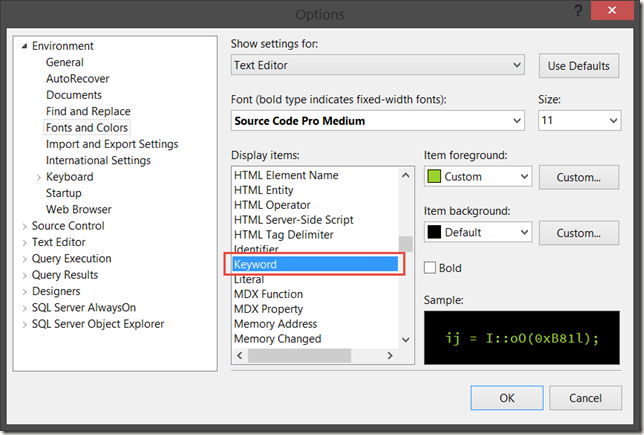Expand the Source Control node
The image size is (644, 435).
(x=25, y=226)
